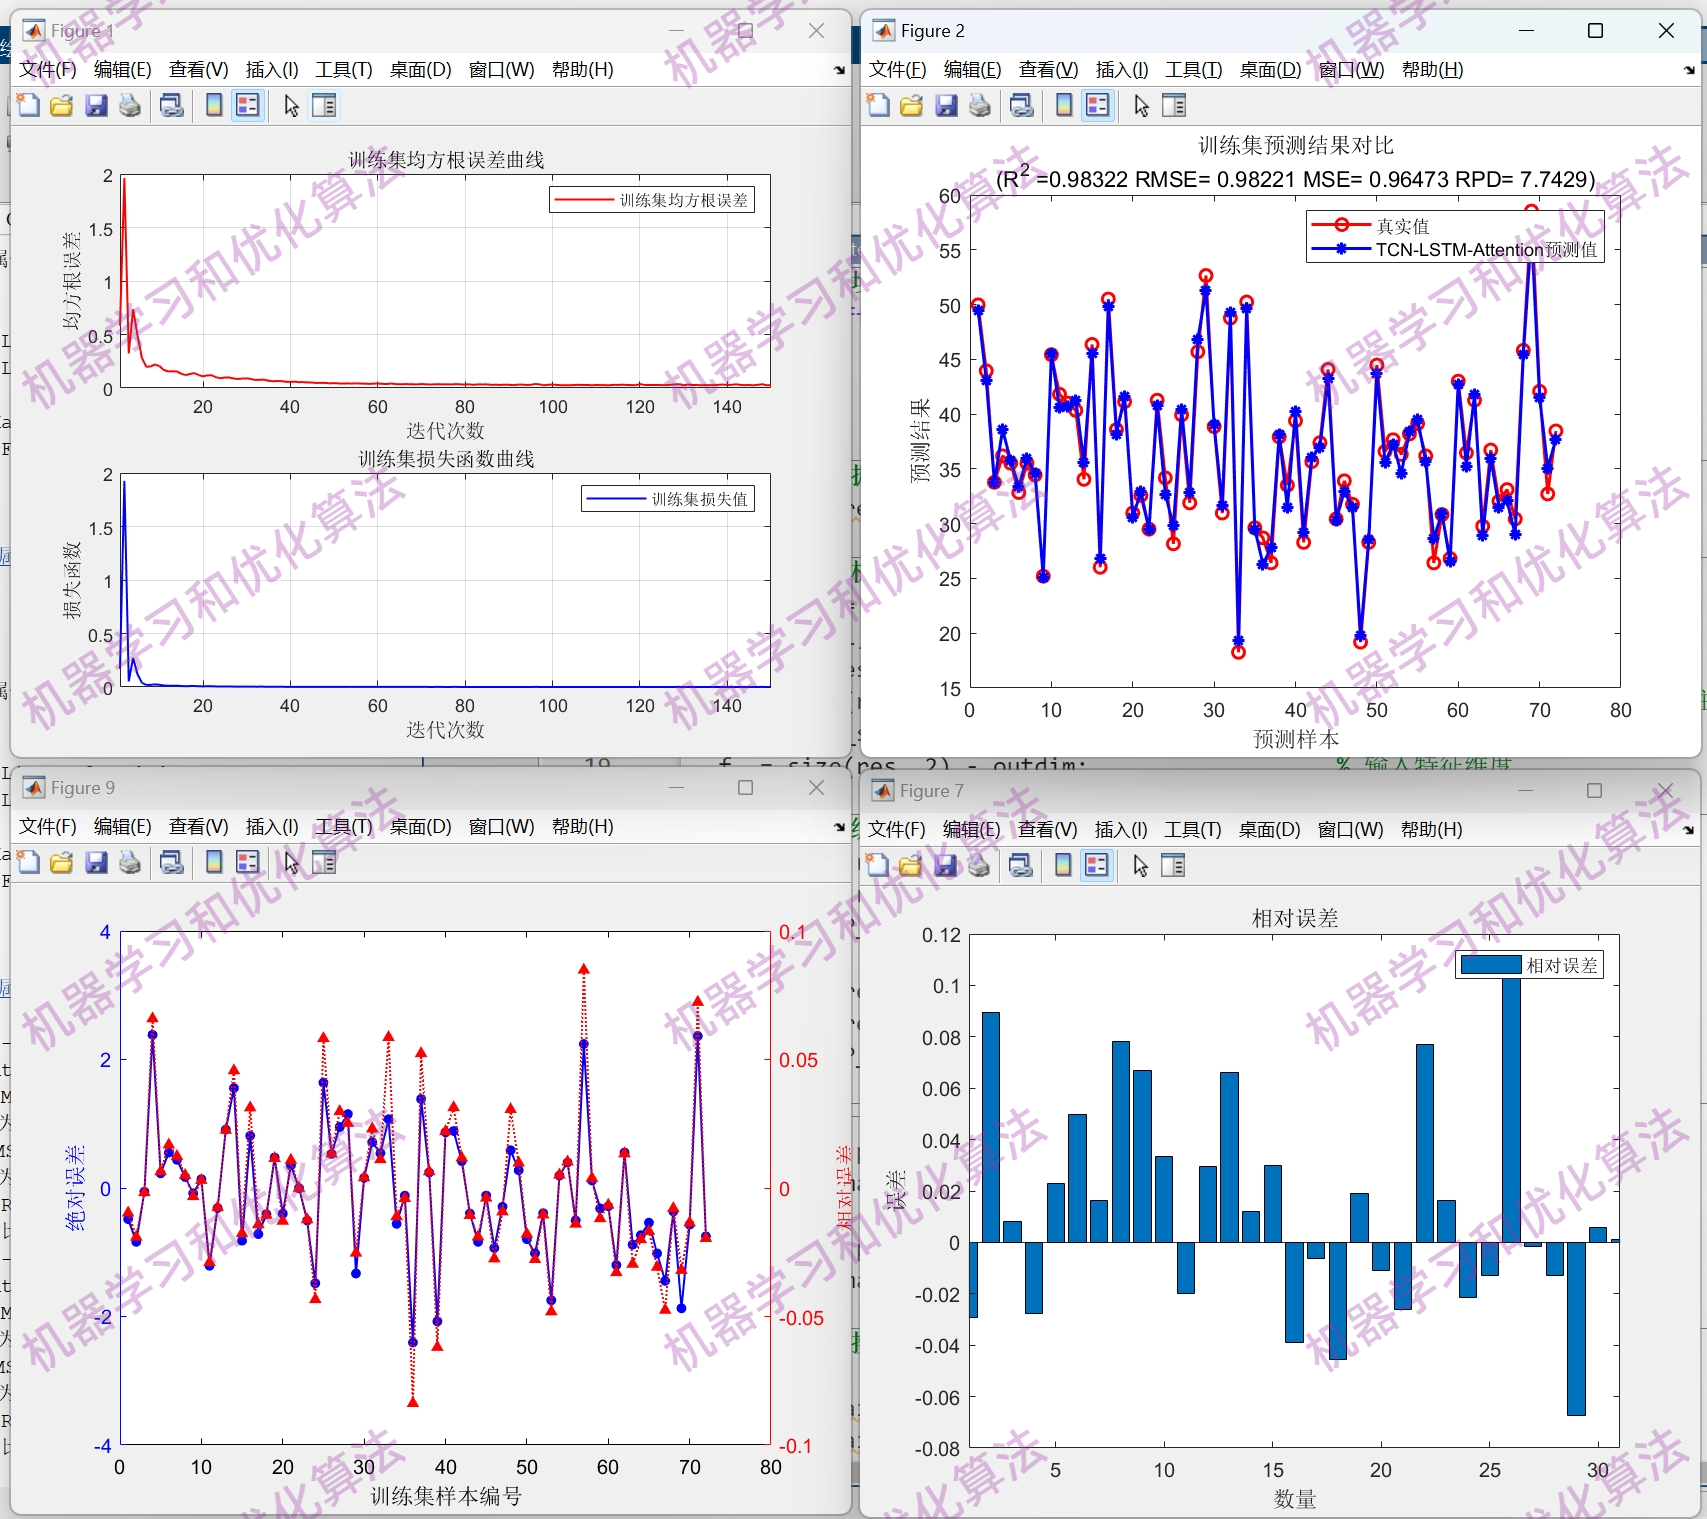Click Print Preview icon in Figure 2 toolbar
The width and height of the screenshot is (1707, 1519).
pyautogui.click(x=1022, y=105)
